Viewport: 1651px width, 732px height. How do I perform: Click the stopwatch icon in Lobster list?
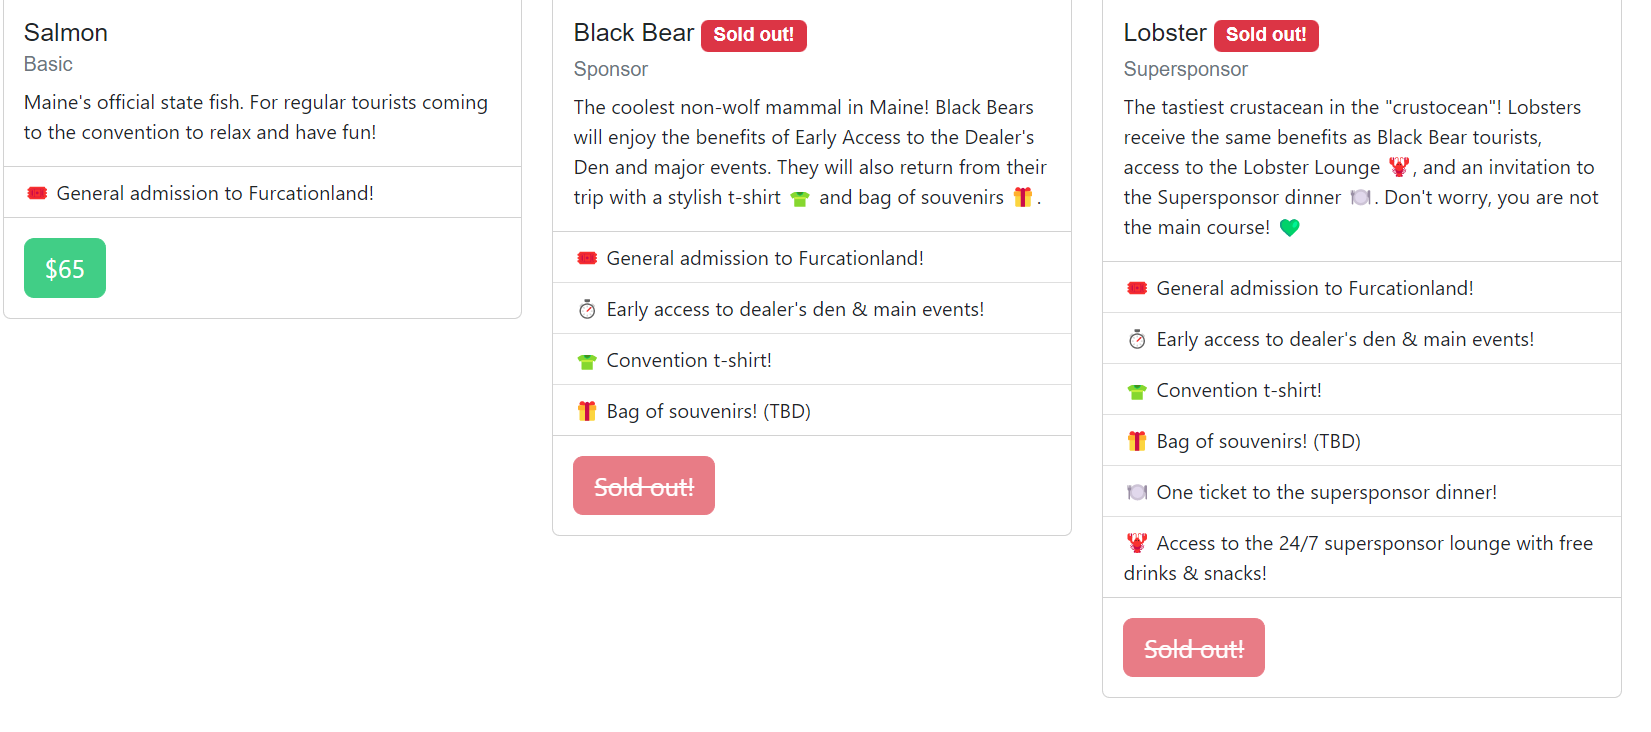pyautogui.click(x=1137, y=340)
